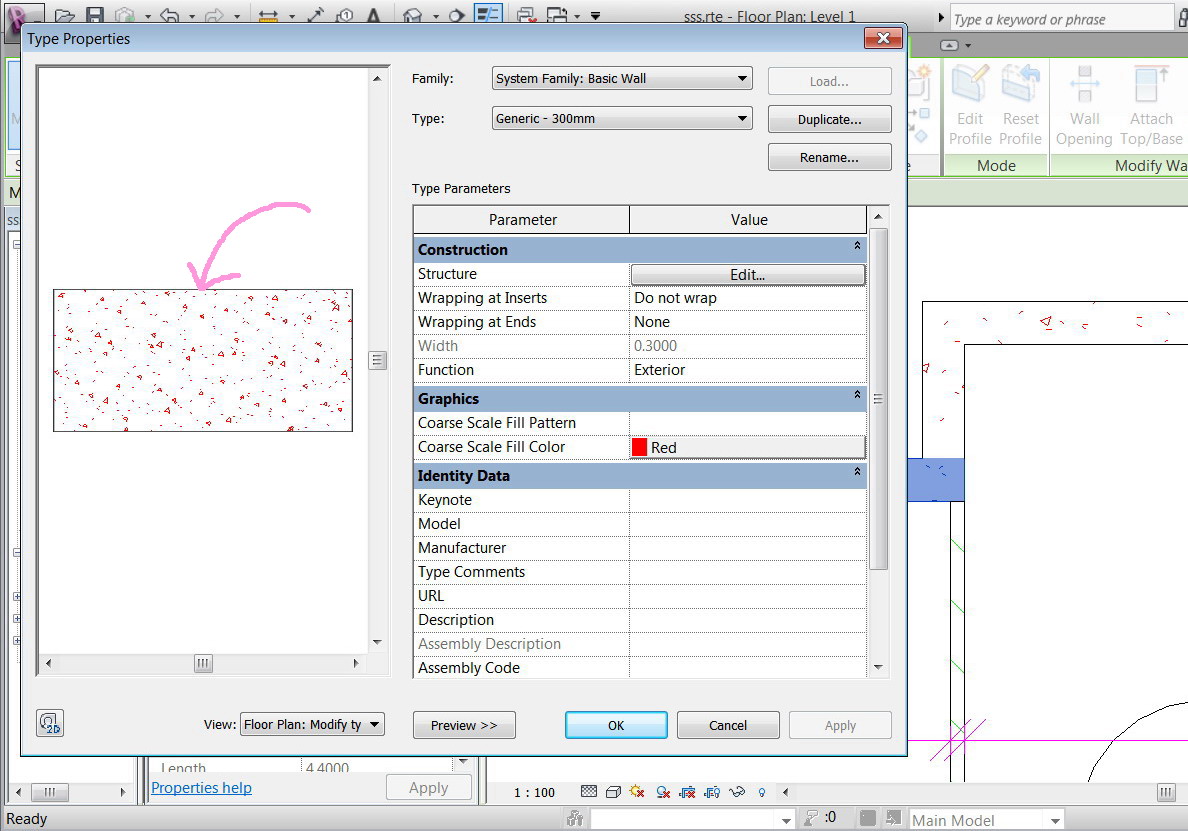Toggle the Crop View control
The image size is (1188, 831).
click(x=685, y=791)
